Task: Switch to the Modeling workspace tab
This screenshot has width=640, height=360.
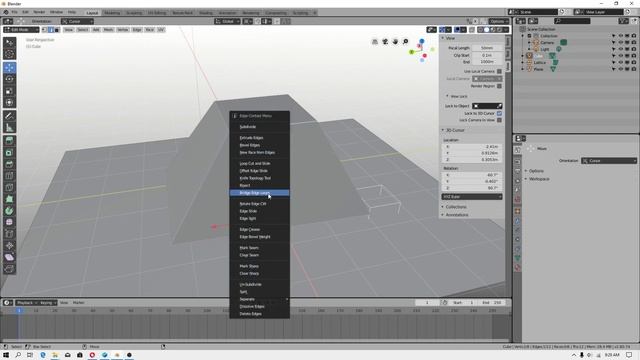Action: click(112, 13)
